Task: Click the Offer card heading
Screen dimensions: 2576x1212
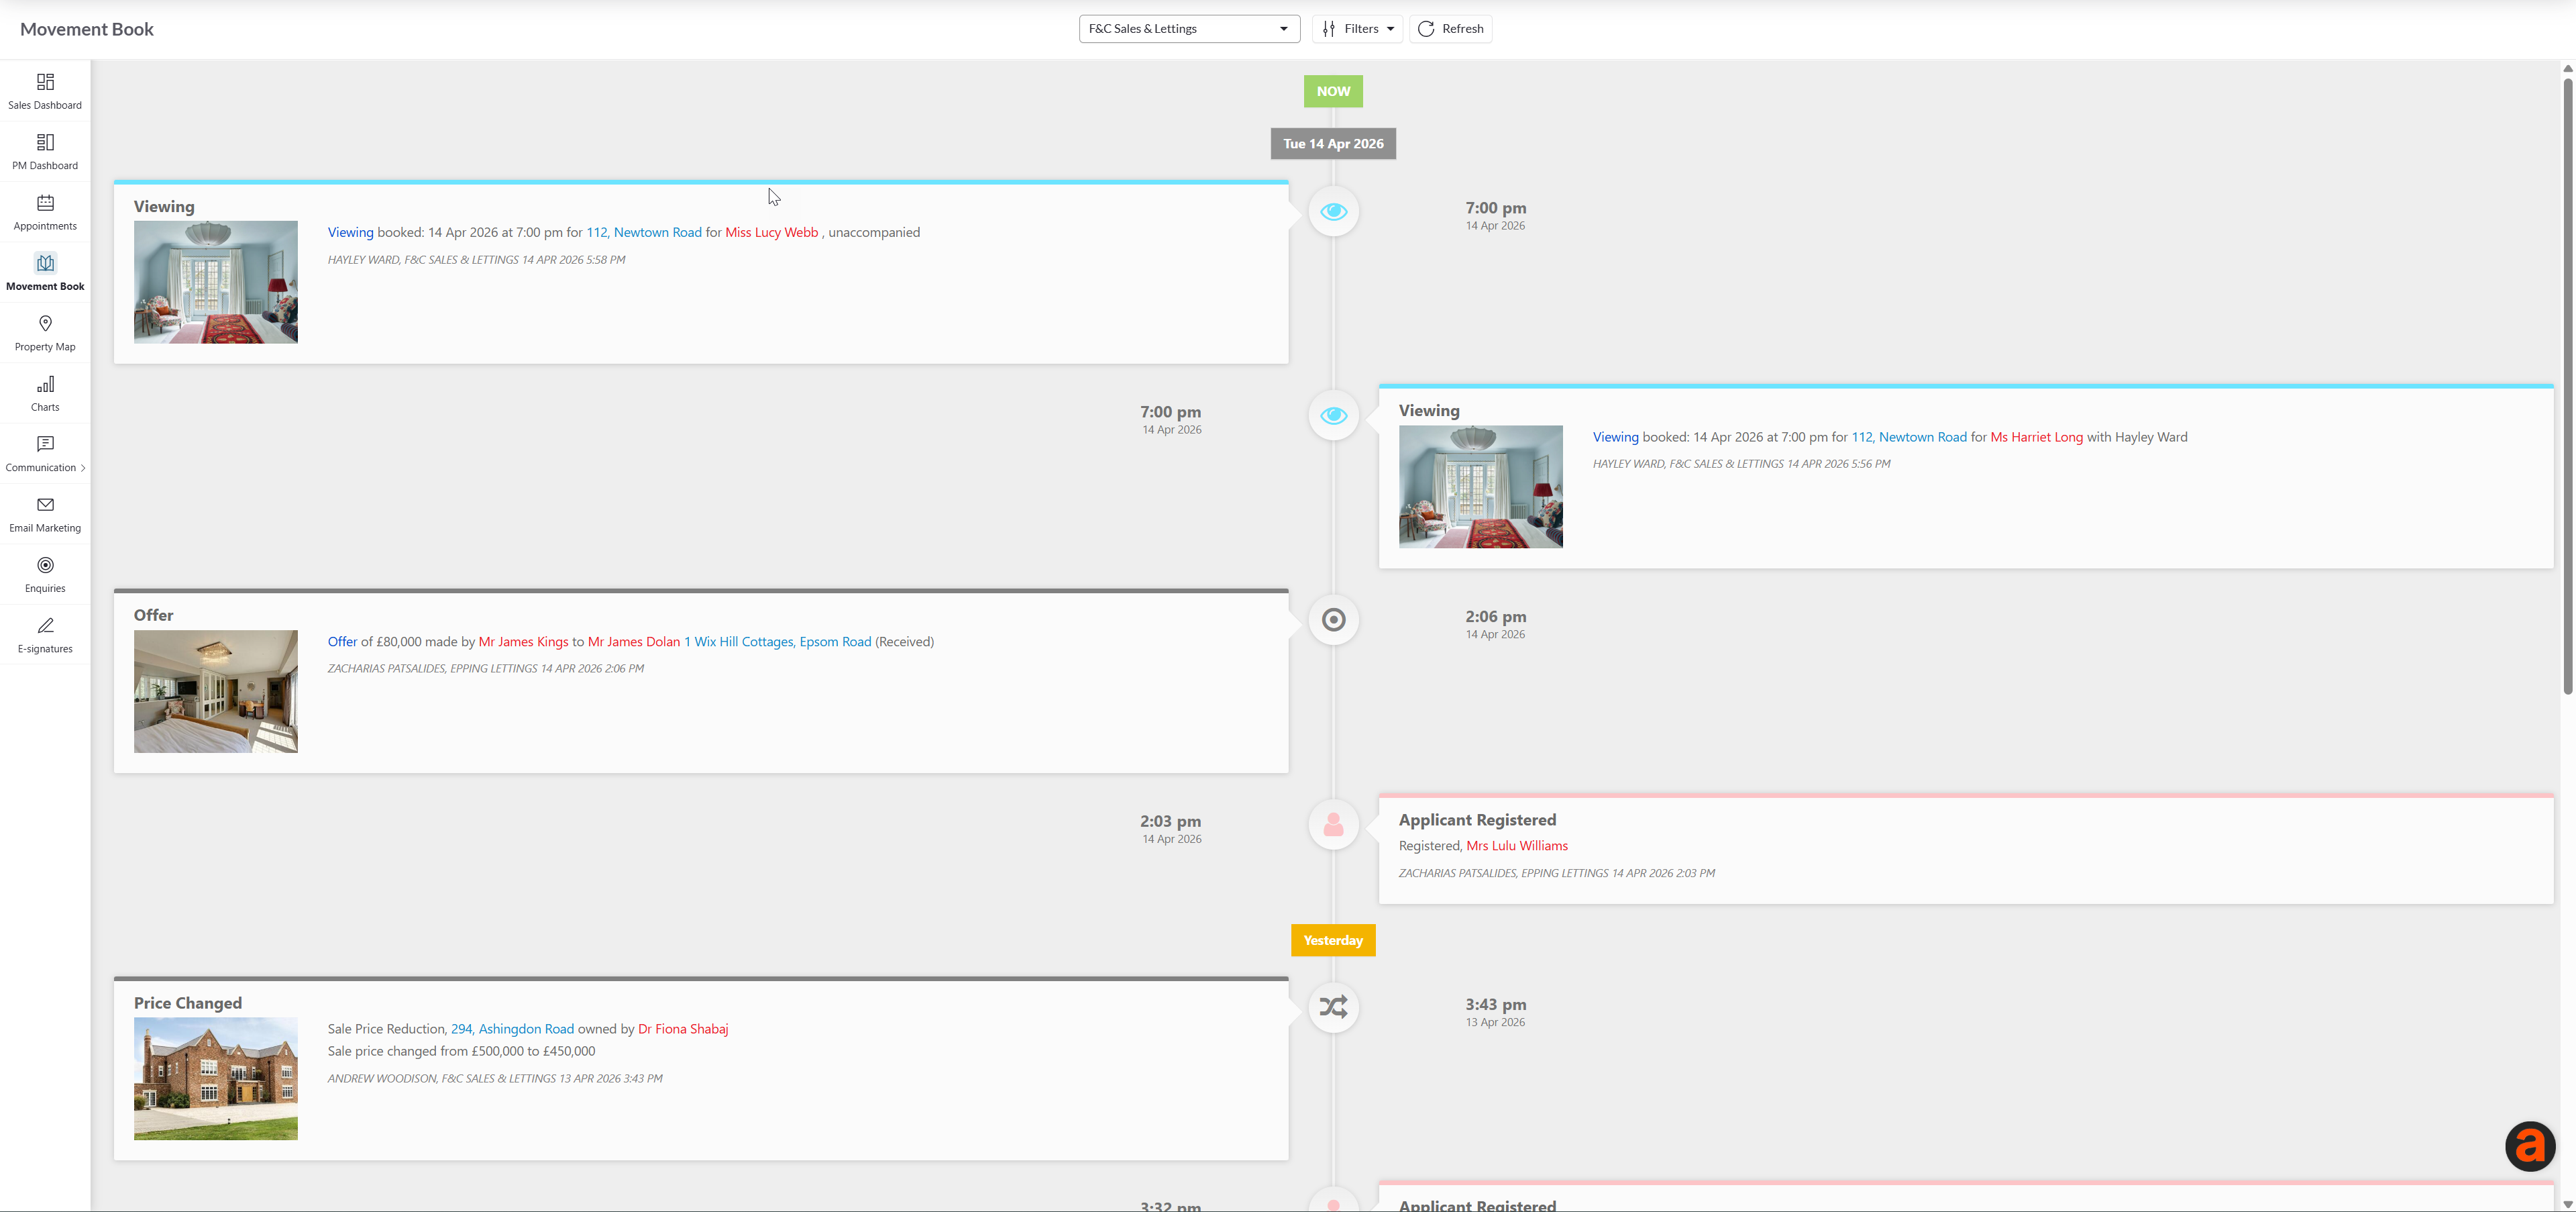Action: pyautogui.click(x=154, y=615)
